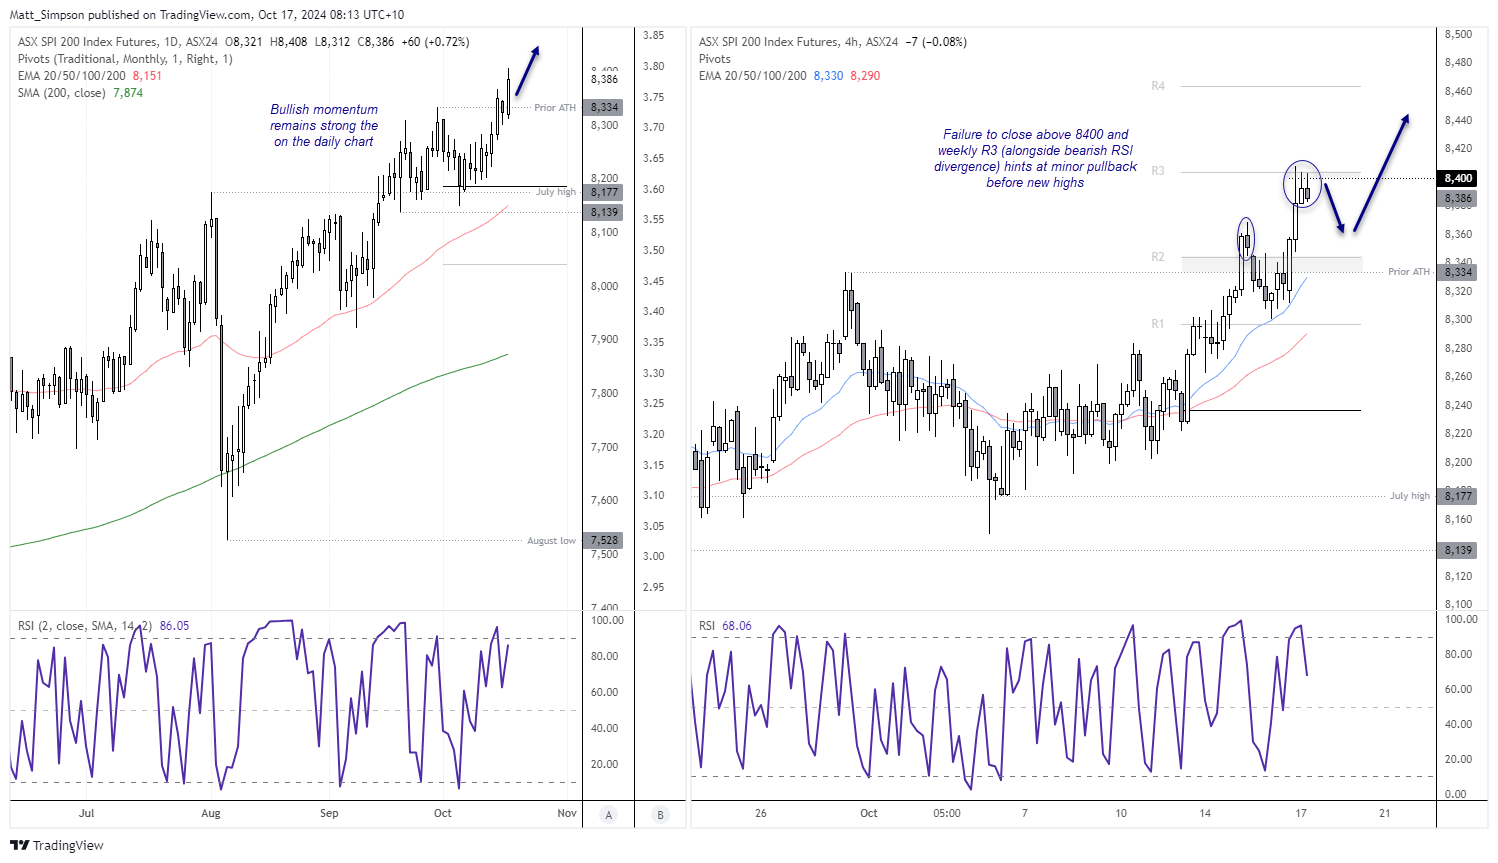Viewport: 1498px width, 863px height.
Task: Click 'Prior ATH' label on 4h chart
Action: coord(1409,272)
